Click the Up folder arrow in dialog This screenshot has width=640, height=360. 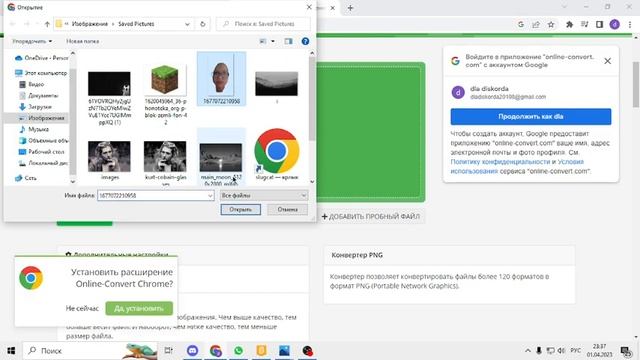tap(47, 24)
